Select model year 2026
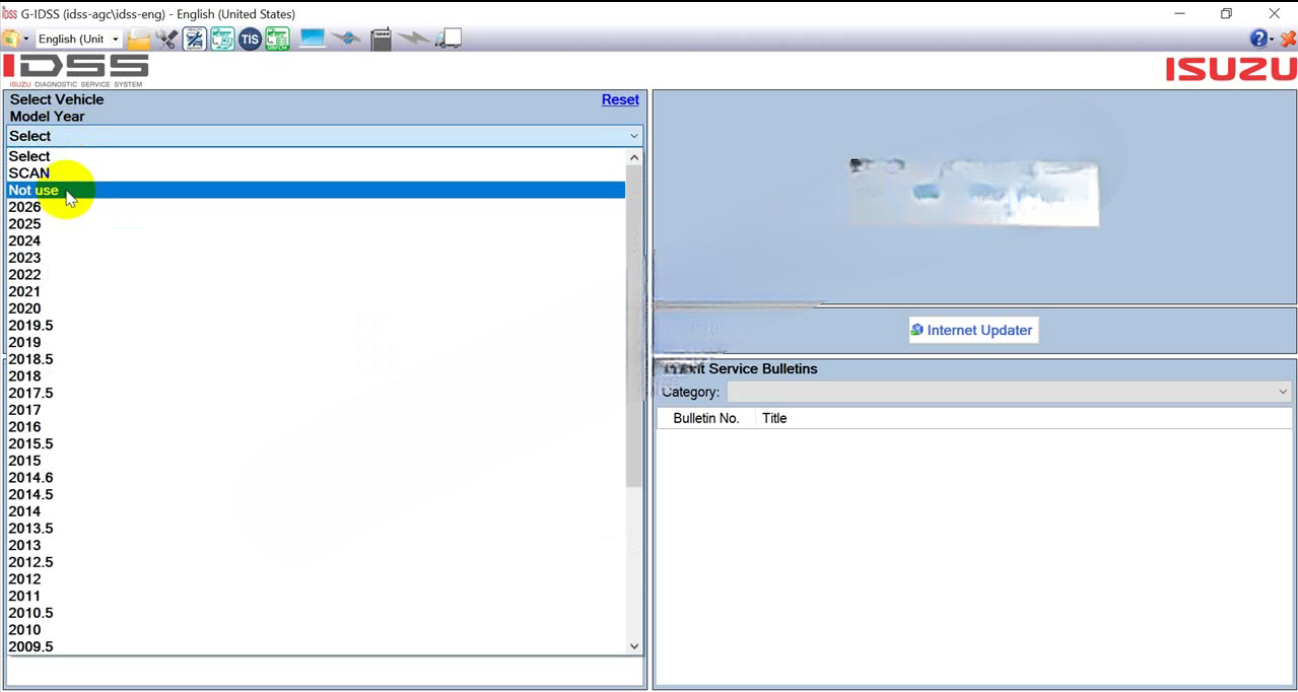This screenshot has height=692, width=1298. click(x=316, y=207)
